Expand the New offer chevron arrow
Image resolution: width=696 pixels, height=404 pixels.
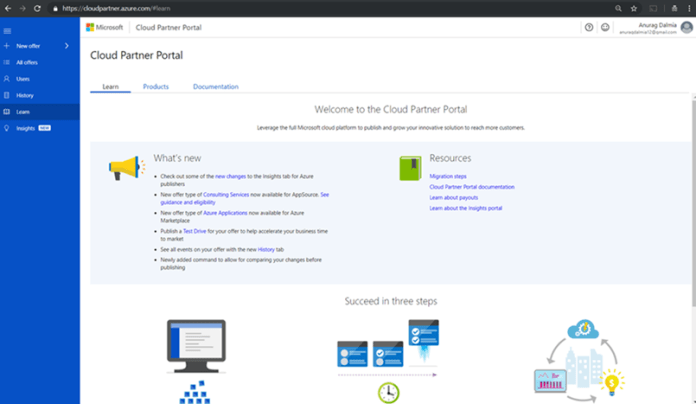67,46
